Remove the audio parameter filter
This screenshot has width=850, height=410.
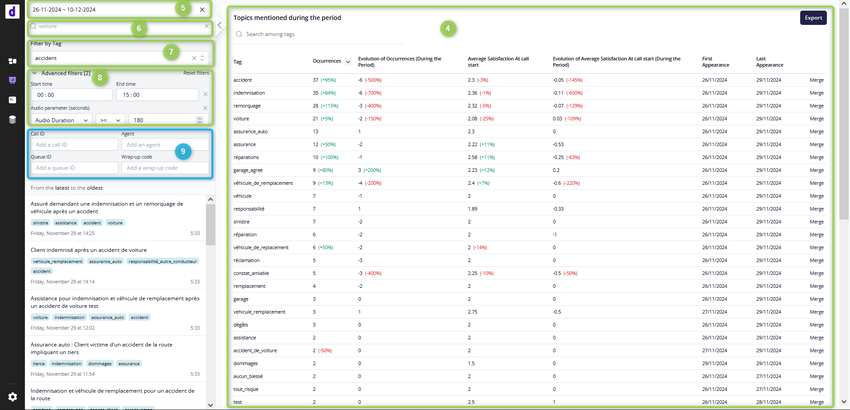(x=205, y=107)
